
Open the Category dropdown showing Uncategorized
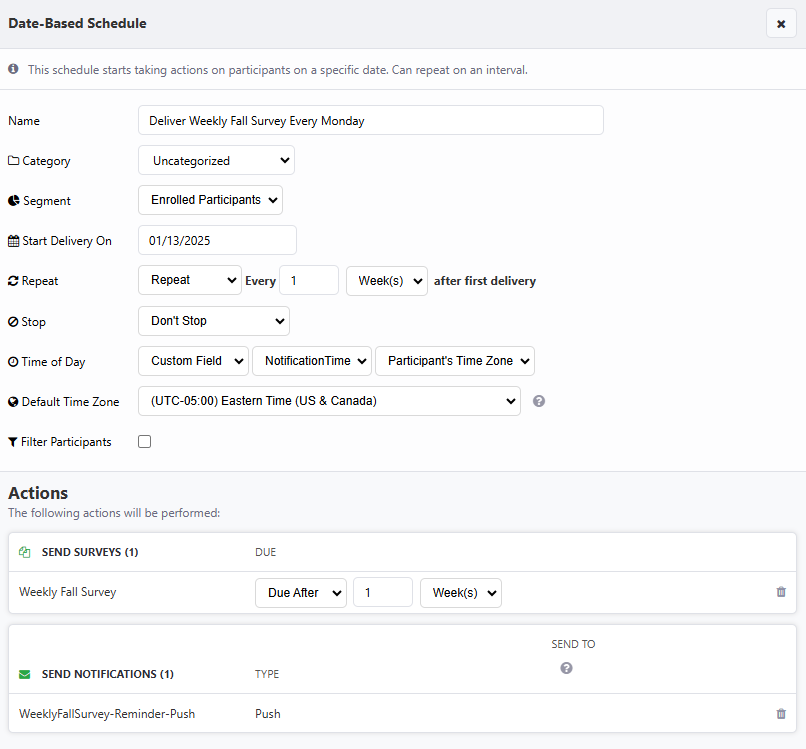point(216,160)
